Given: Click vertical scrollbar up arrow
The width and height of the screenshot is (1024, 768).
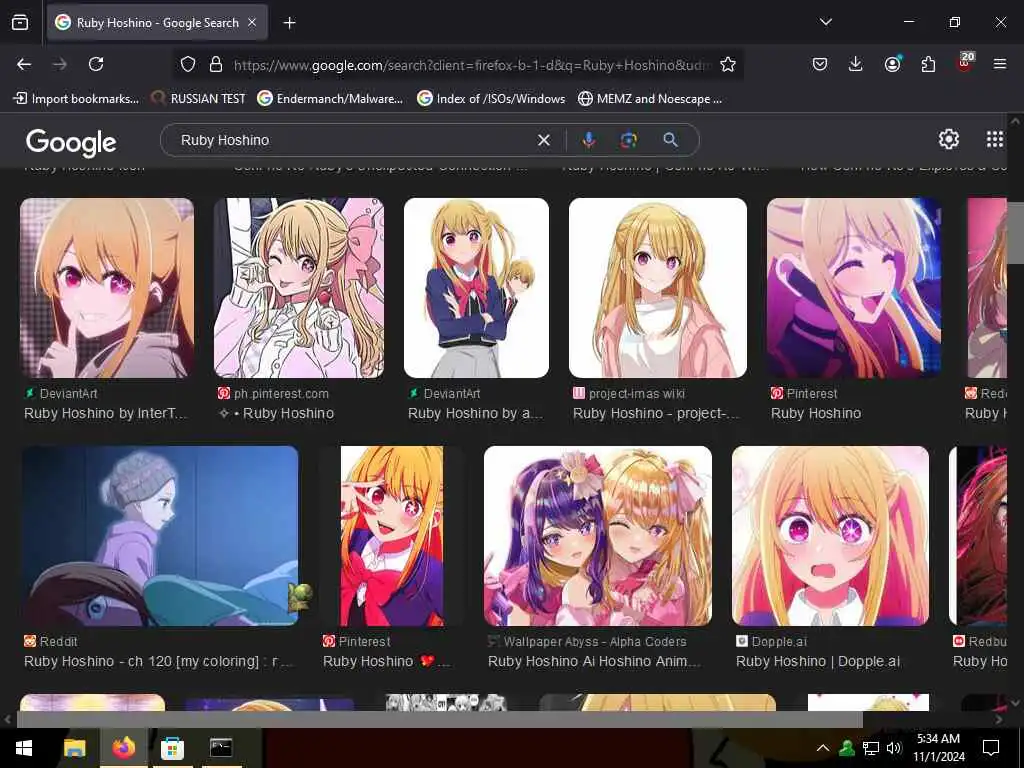Looking at the screenshot, I should (x=1015, y=121).
